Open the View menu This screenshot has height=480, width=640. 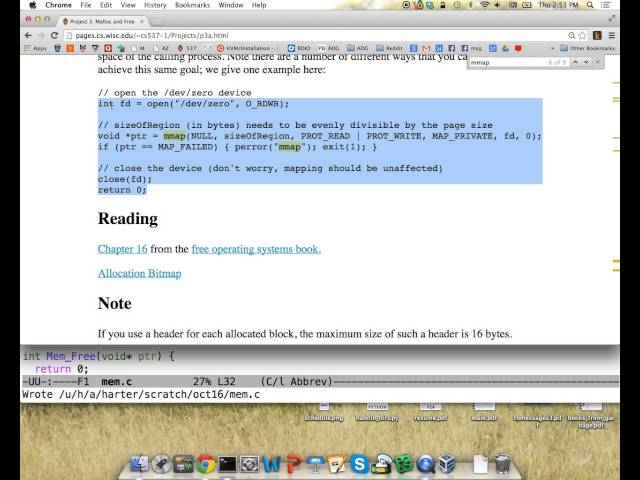[128, 5]
